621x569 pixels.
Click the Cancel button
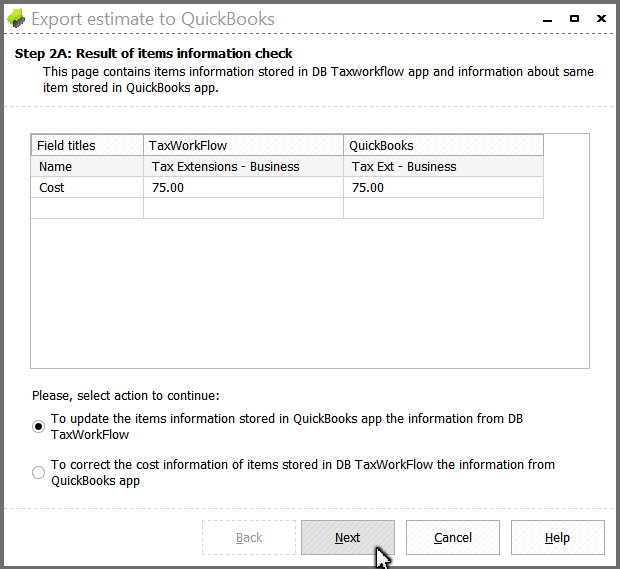(453, 537)
